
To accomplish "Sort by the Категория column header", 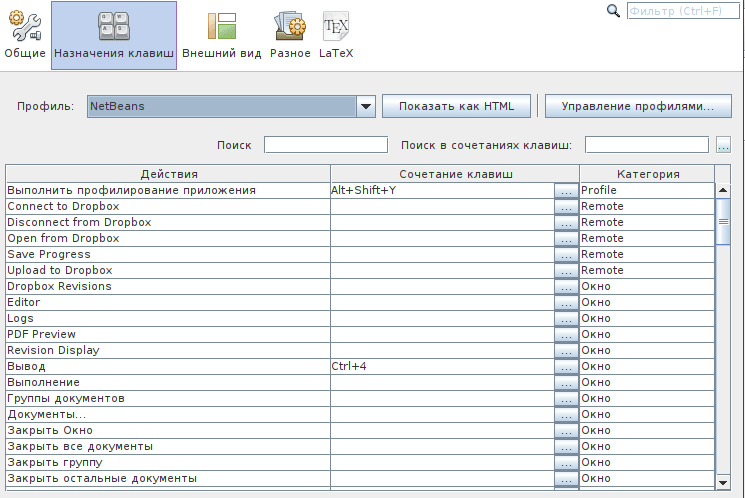I will tap(648, 174).
